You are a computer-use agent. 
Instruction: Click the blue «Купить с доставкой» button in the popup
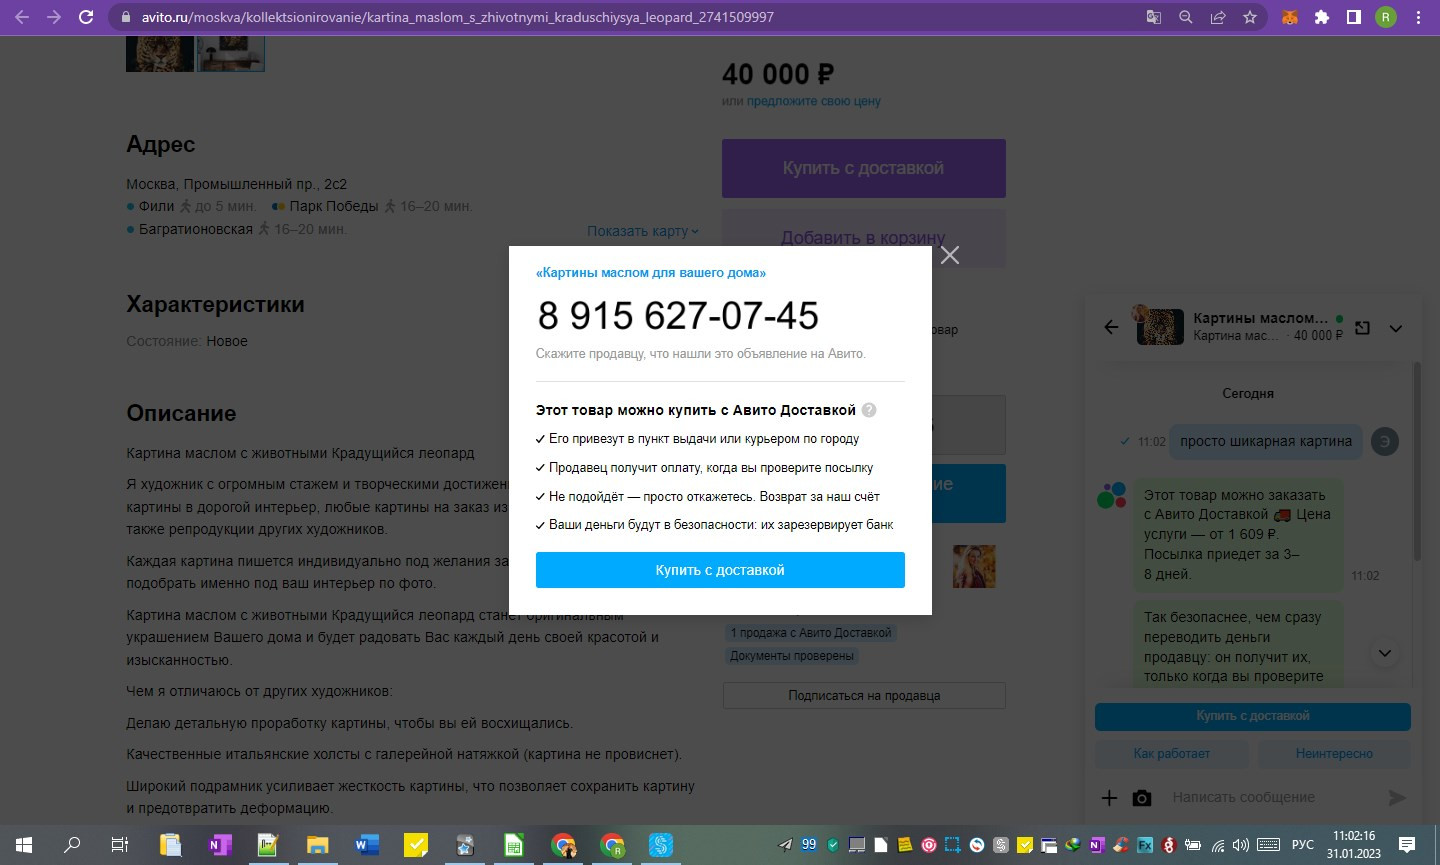(720, 570)
